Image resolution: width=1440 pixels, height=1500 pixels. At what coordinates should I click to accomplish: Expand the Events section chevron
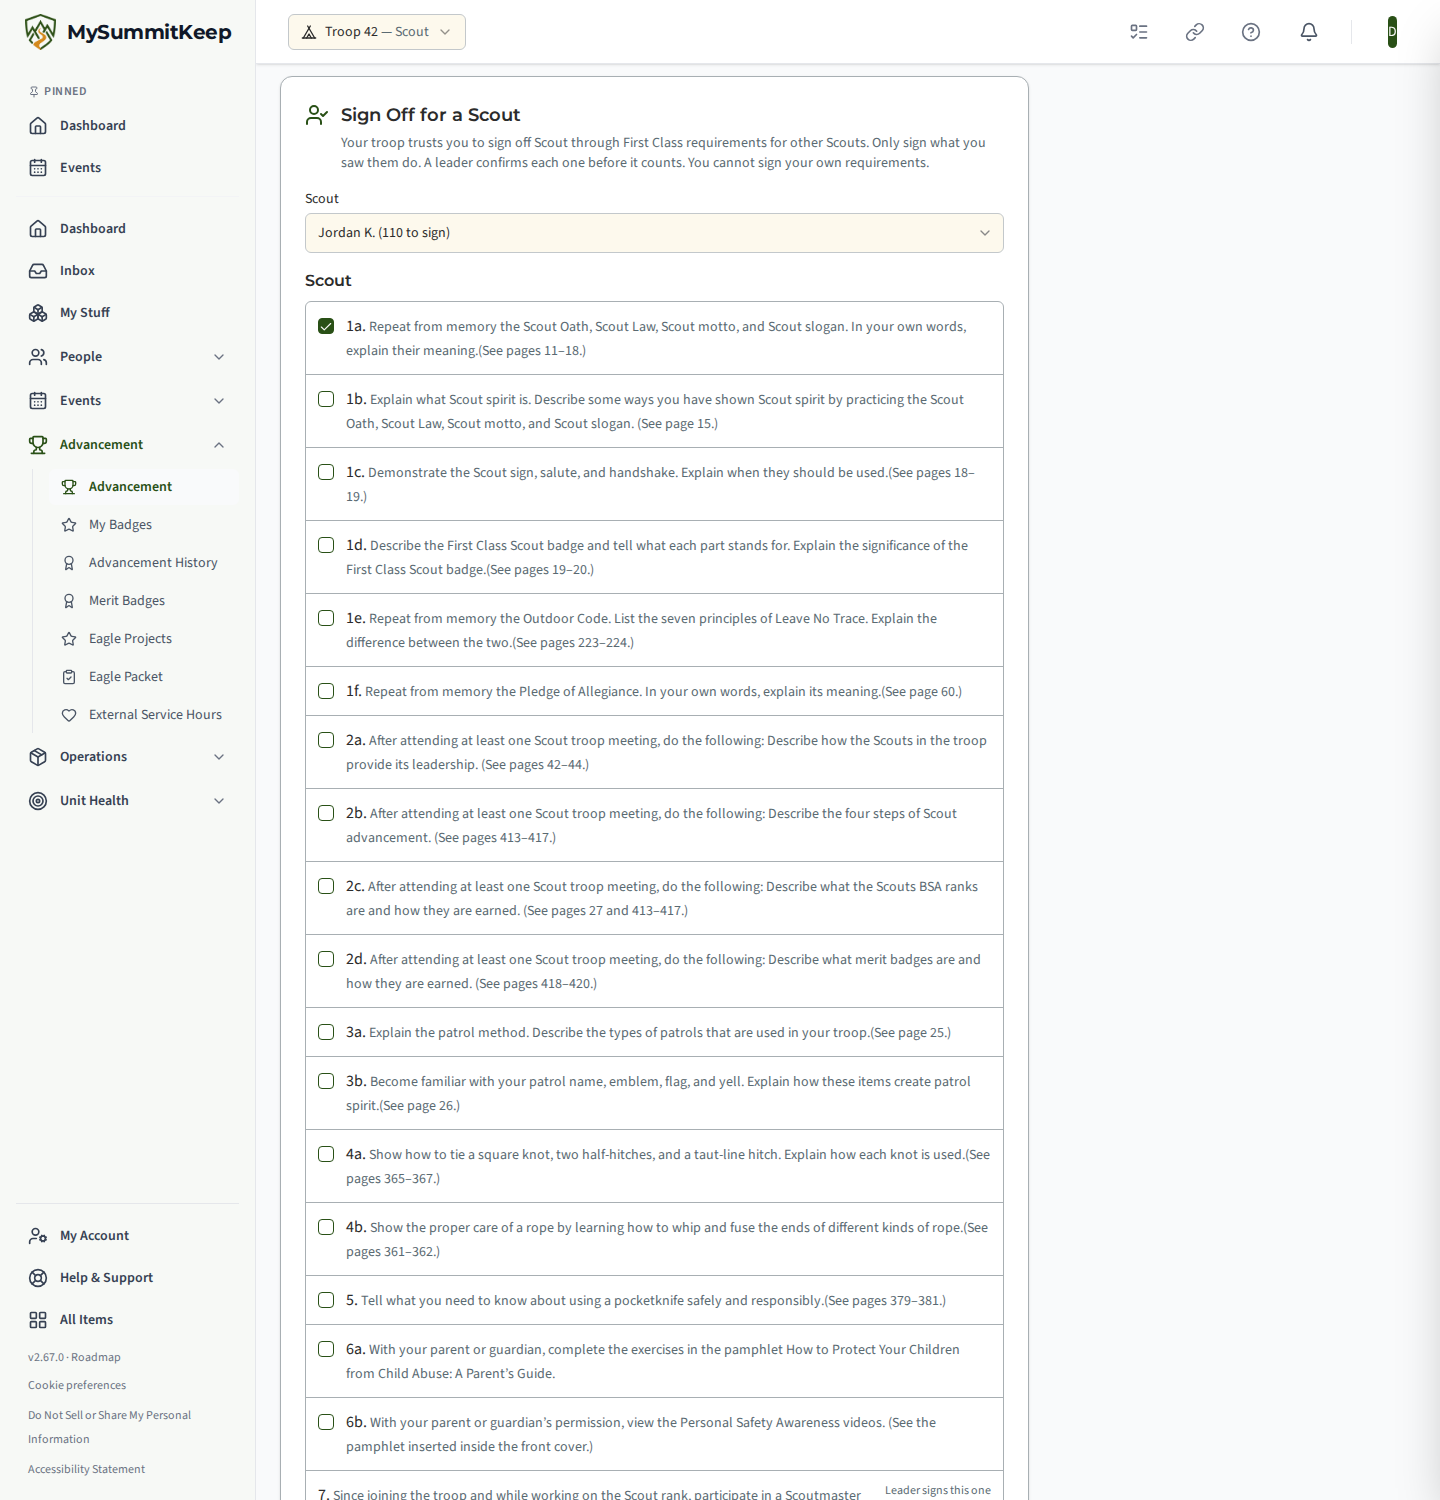coord(219,401)
